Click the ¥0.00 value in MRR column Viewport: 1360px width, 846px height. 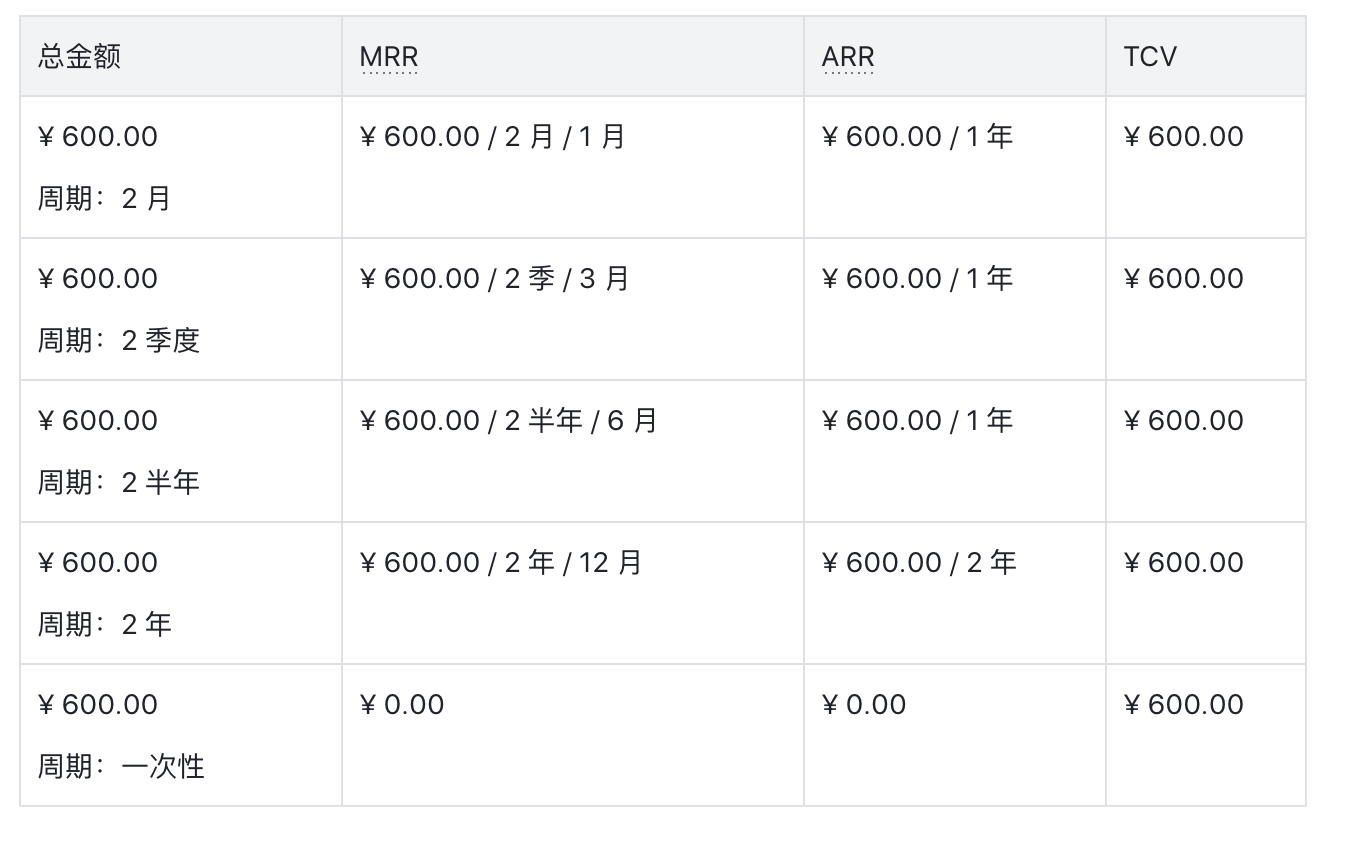pyautogui.click(x=402, y=705)
